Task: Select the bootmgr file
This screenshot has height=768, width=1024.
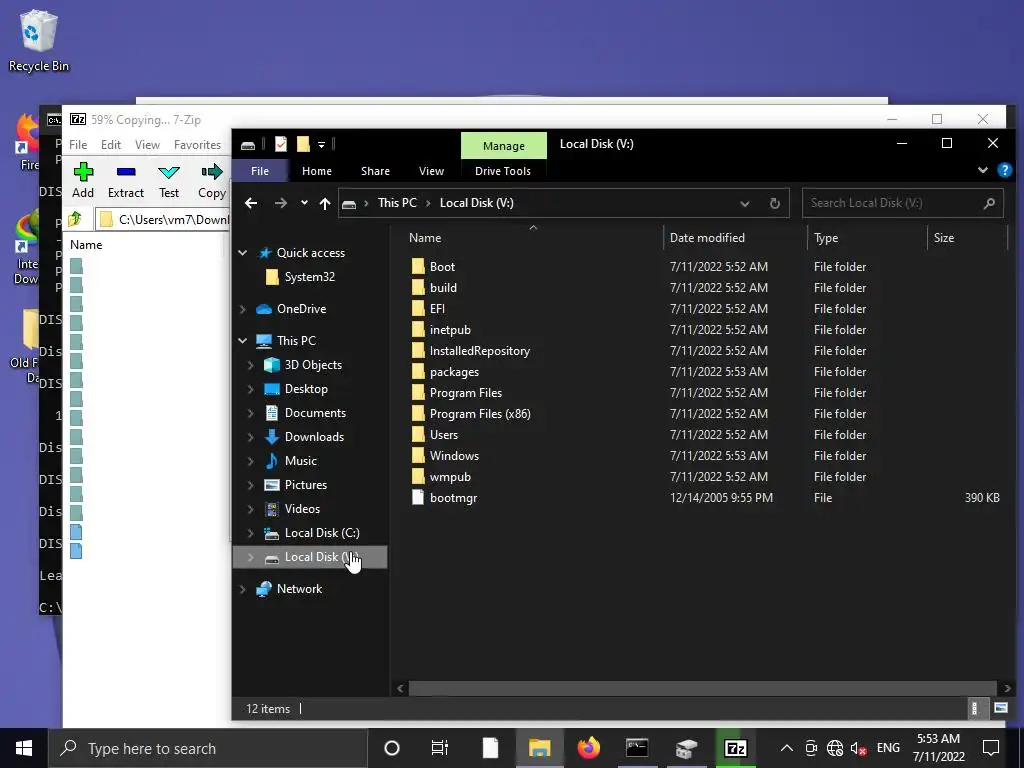Action: tap(453, 498)
